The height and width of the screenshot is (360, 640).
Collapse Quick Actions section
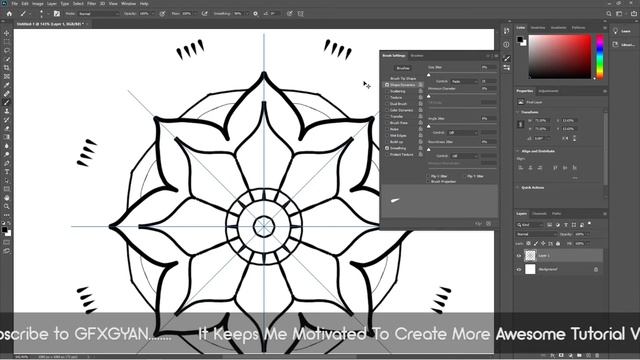[518, 187]
